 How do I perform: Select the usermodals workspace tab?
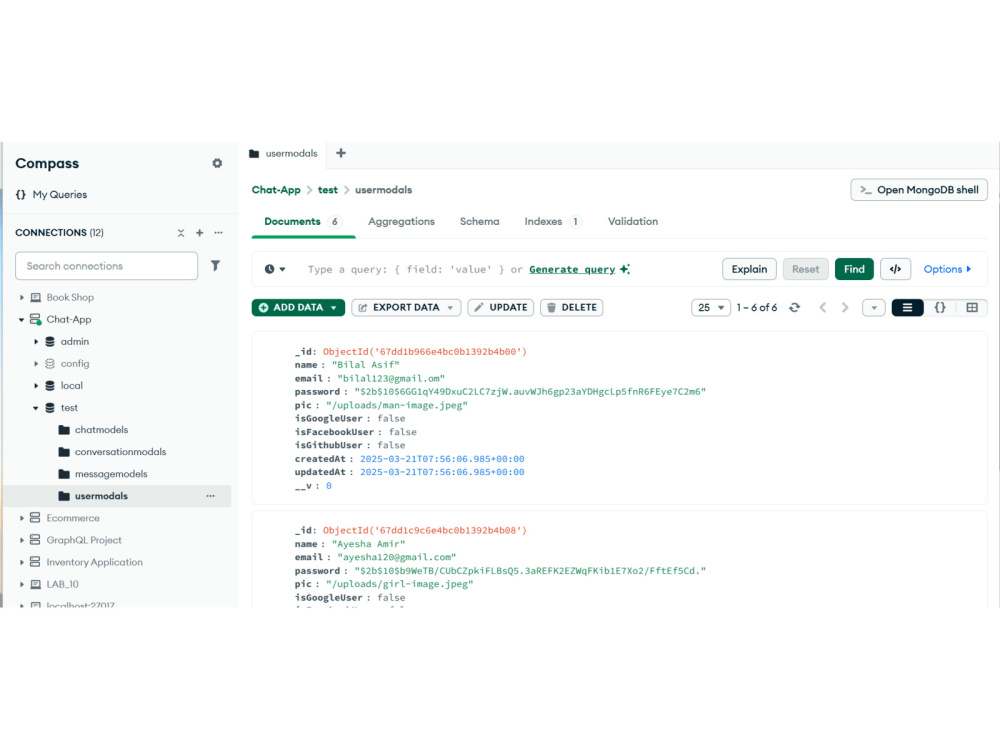point(283,154)
